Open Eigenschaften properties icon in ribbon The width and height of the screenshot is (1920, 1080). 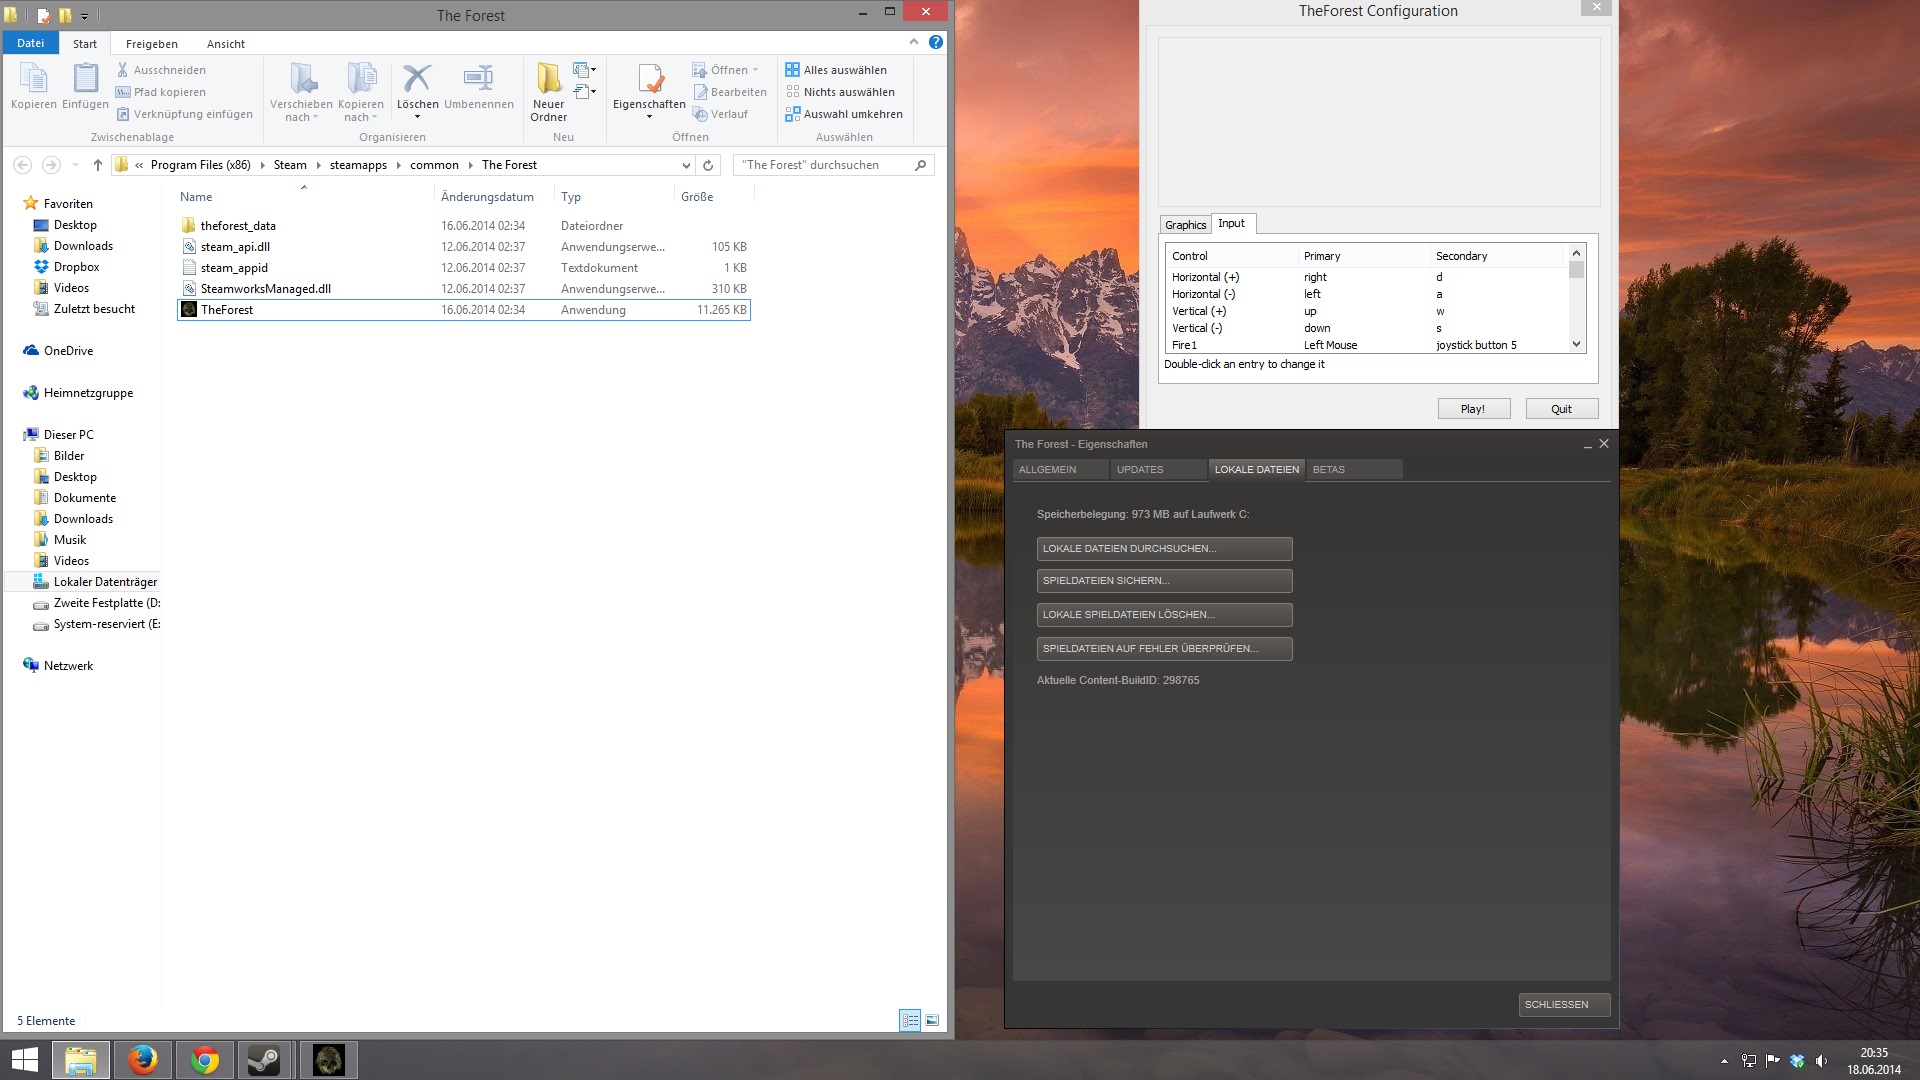649,81
